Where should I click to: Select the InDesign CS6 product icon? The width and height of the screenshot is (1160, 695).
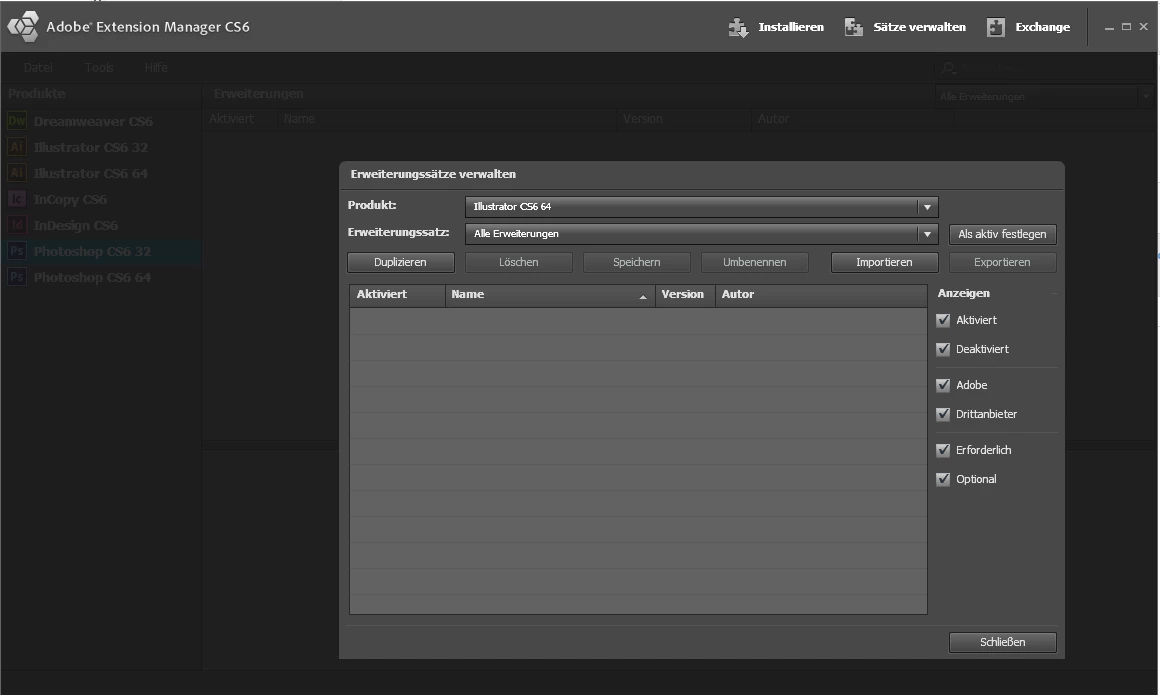pyautogui.click(x=16, y=224)
